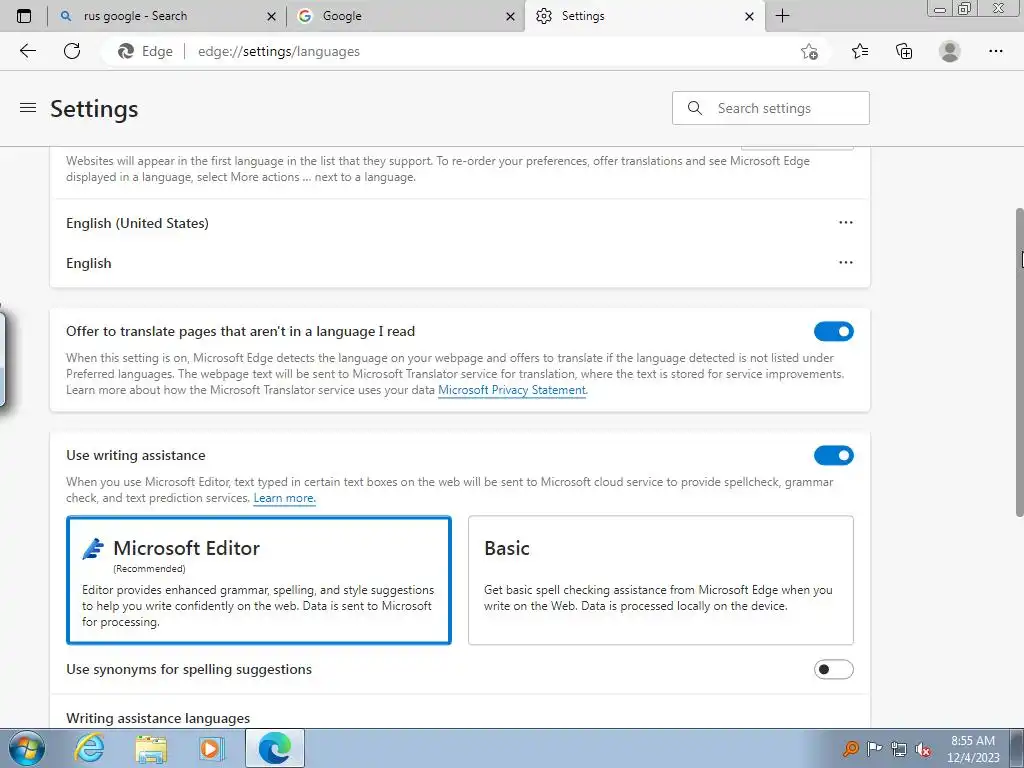Open Windows Media Player taskbar icon
The width and height of the screenshot is (1024, 768).
[x=212, y=748]
